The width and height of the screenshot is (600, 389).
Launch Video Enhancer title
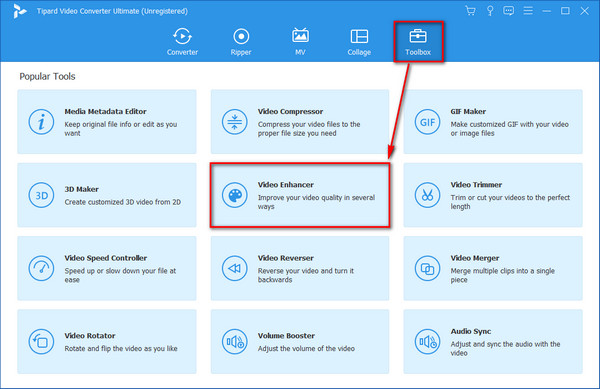(285, 185)
